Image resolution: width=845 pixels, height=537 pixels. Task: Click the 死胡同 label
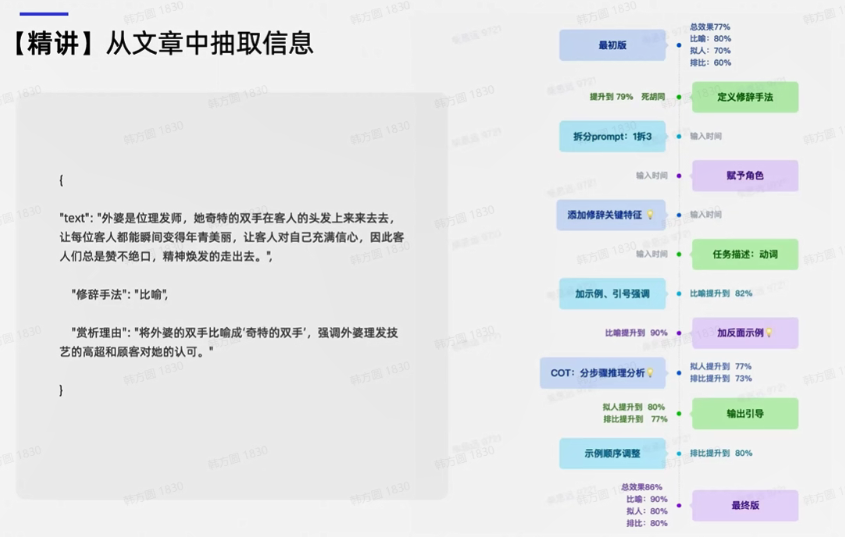click(653, 97)
